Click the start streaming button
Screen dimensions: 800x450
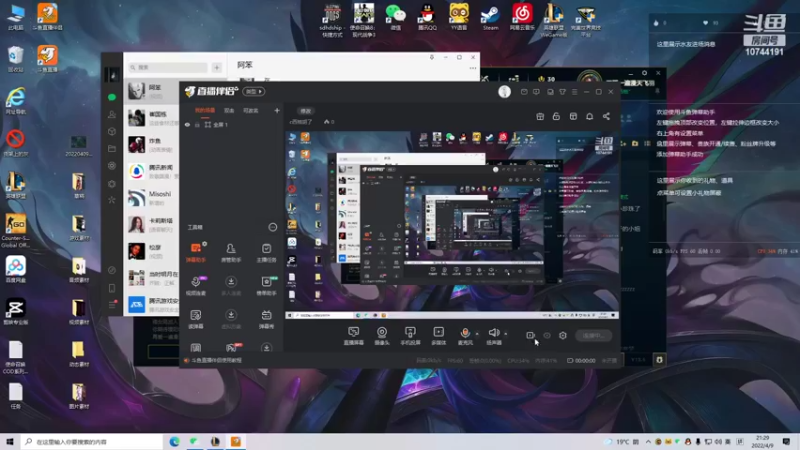pyautogui.click(x=593, y=335)
